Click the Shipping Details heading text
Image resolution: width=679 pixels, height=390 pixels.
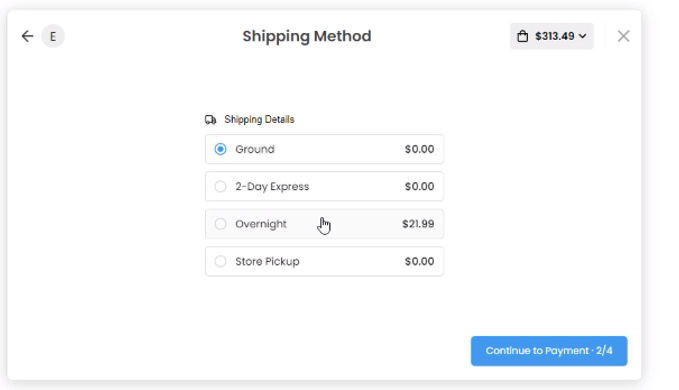(259, 119)
